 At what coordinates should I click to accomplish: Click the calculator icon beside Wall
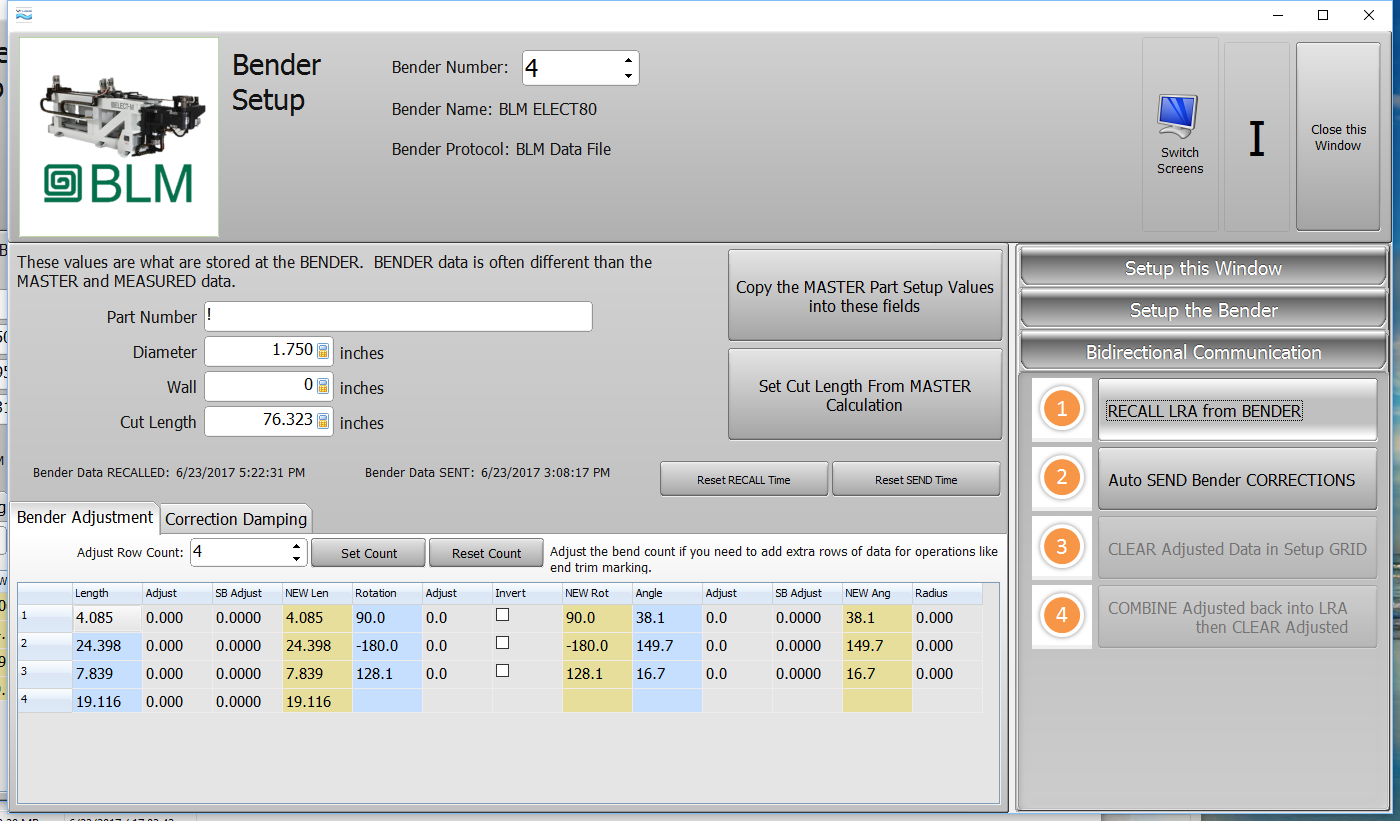[x=323, y=386]
